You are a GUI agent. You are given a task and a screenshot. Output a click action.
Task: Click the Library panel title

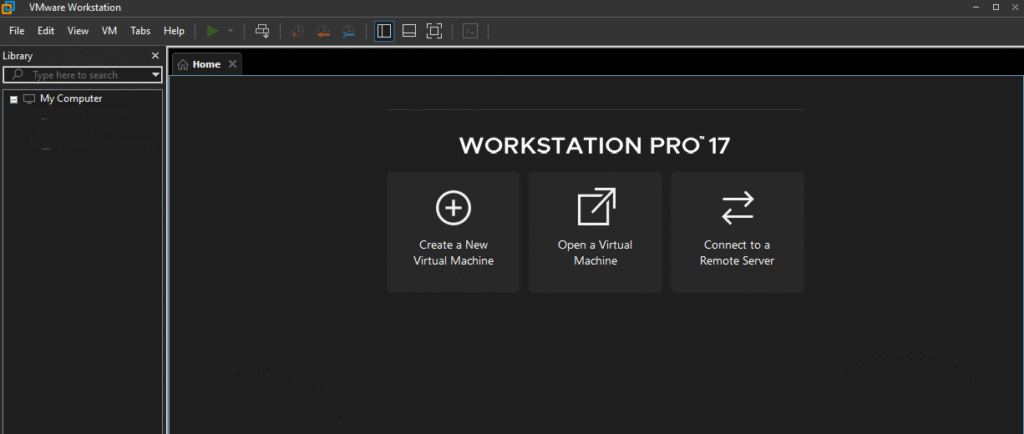(x=18, y=56)
